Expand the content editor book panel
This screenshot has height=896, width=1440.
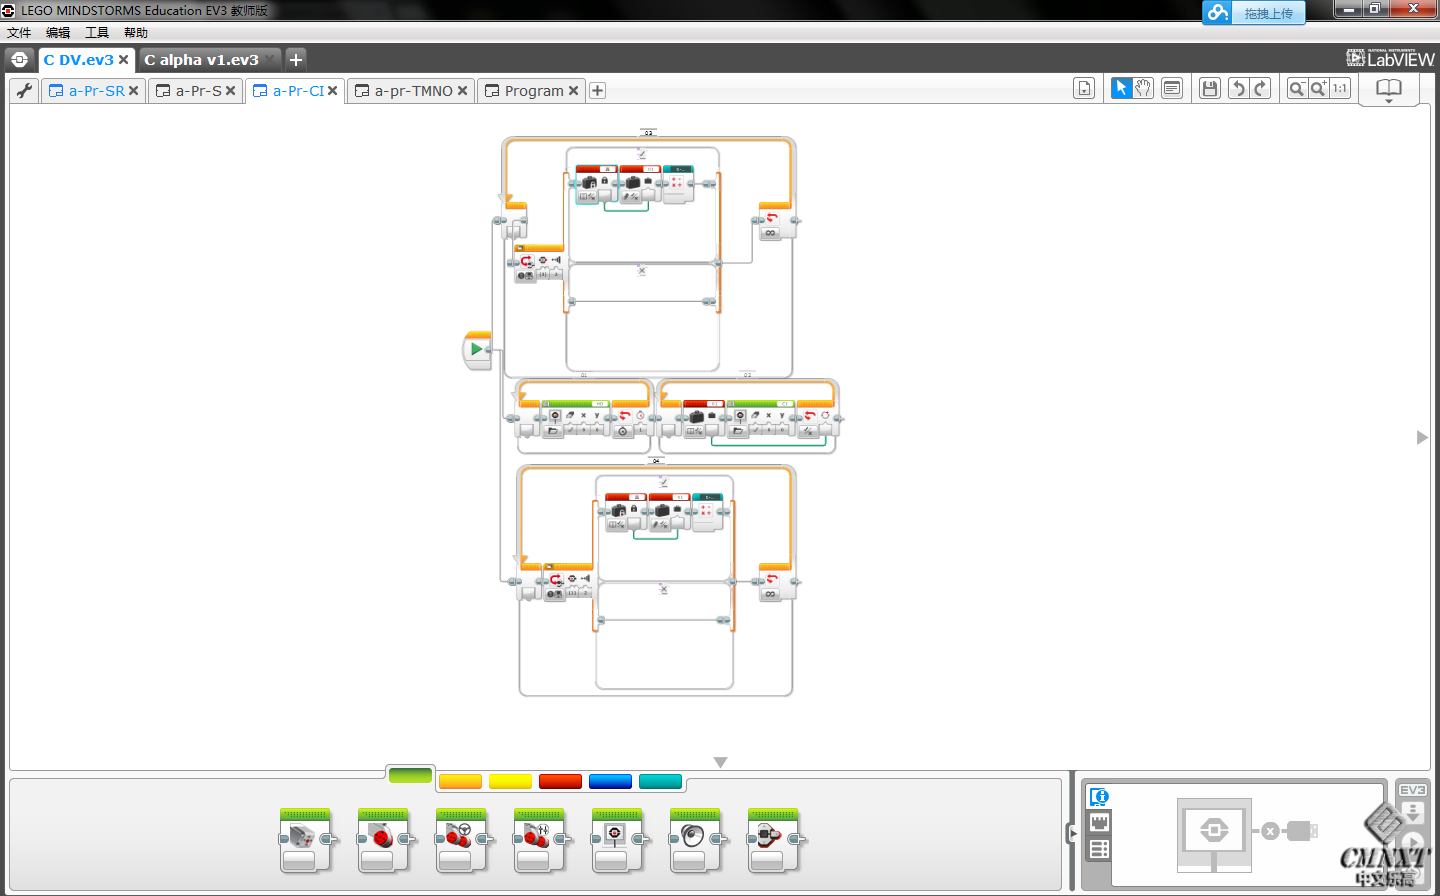[1389, 90]
